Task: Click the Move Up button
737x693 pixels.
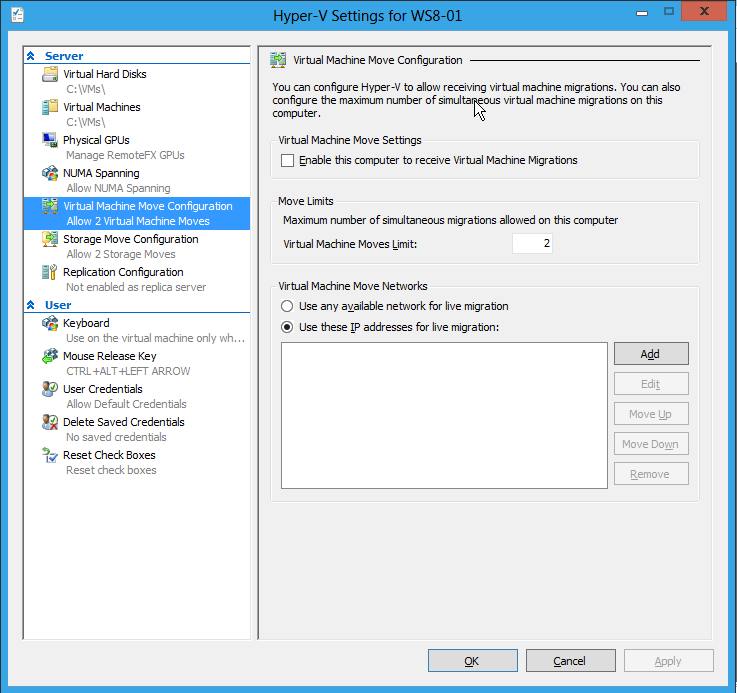Action: [651, 414]
